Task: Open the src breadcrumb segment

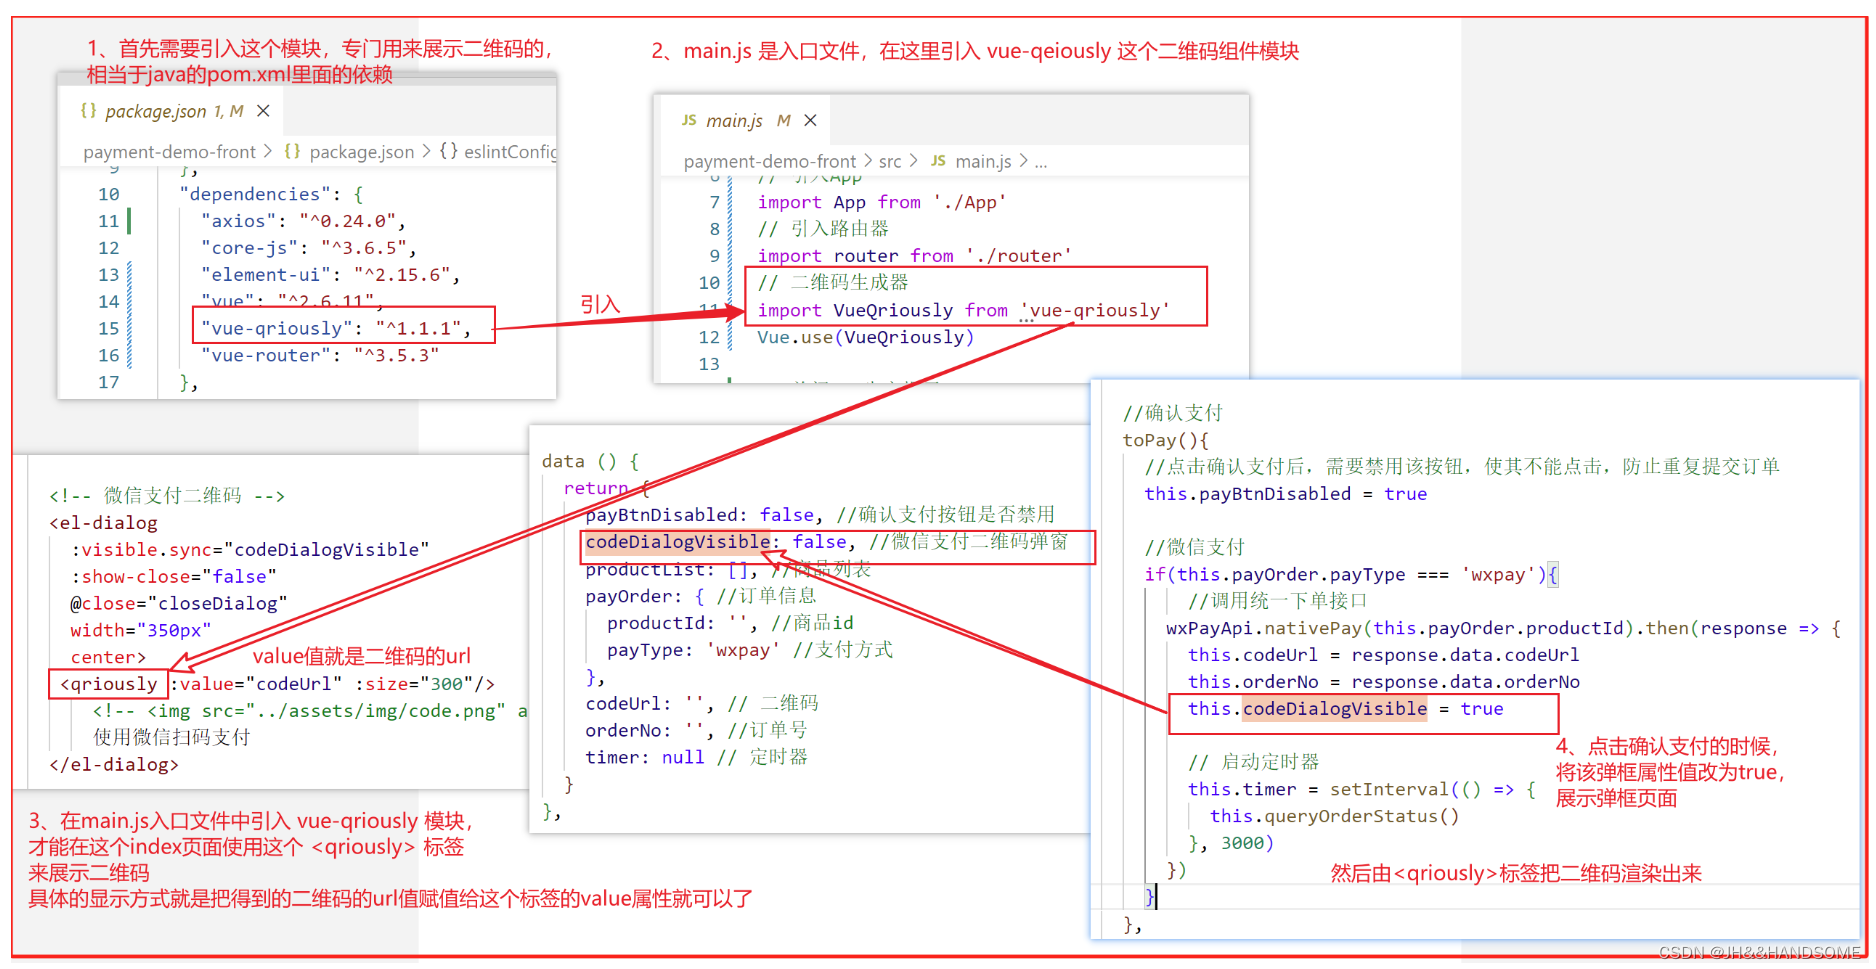Action: tap(890, 161)
